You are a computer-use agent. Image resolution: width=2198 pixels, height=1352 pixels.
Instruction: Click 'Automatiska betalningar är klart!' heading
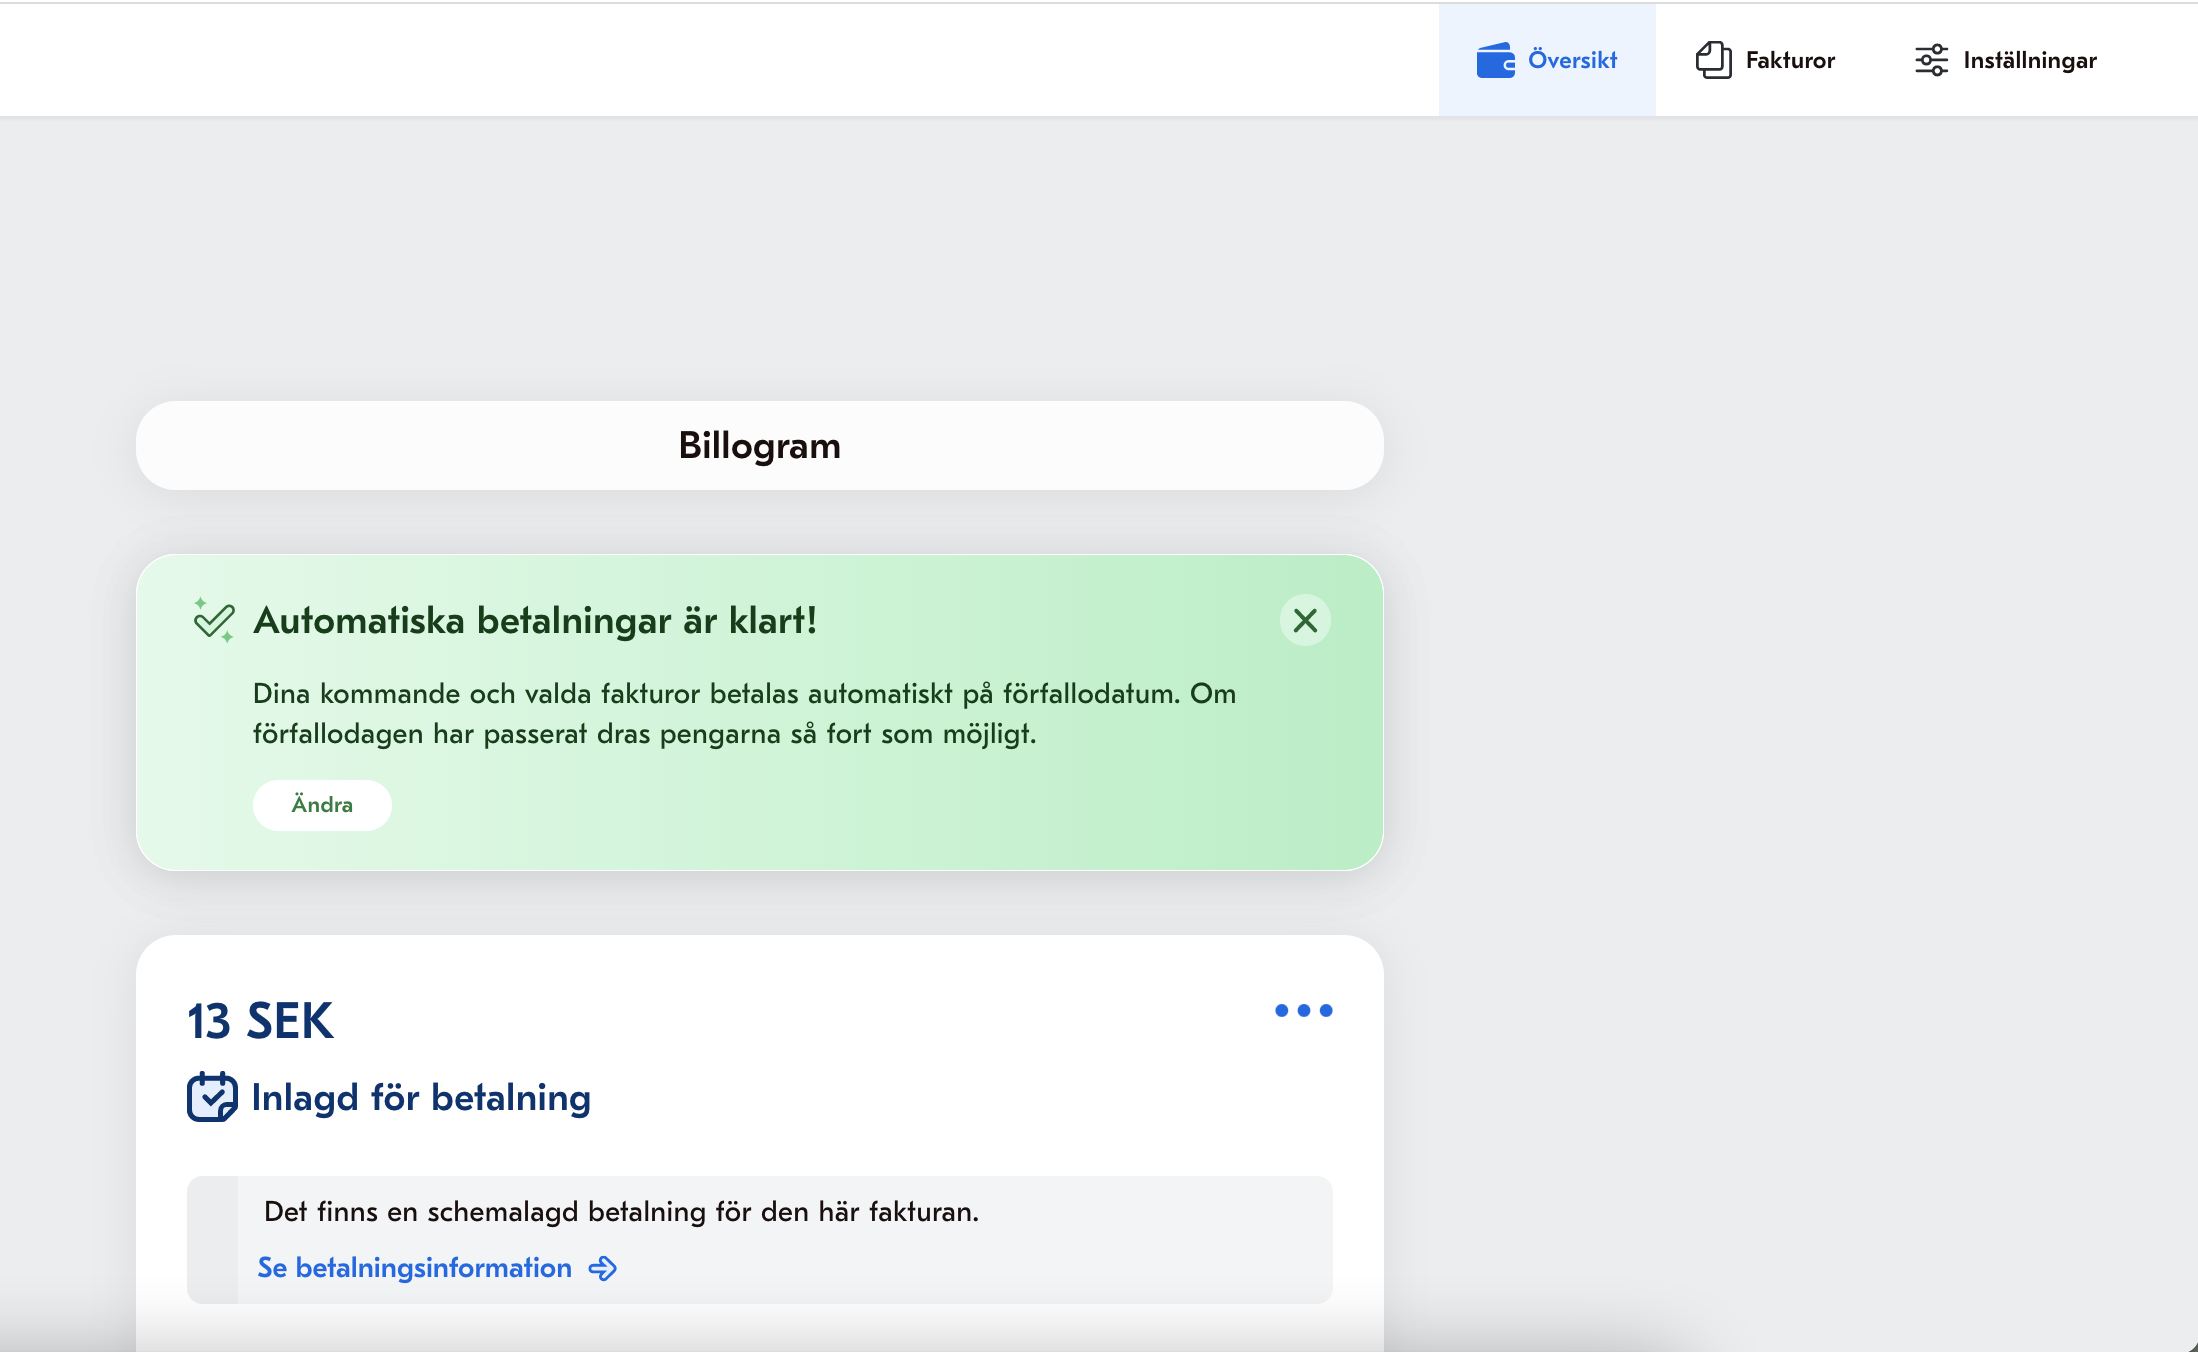[536, 621]
